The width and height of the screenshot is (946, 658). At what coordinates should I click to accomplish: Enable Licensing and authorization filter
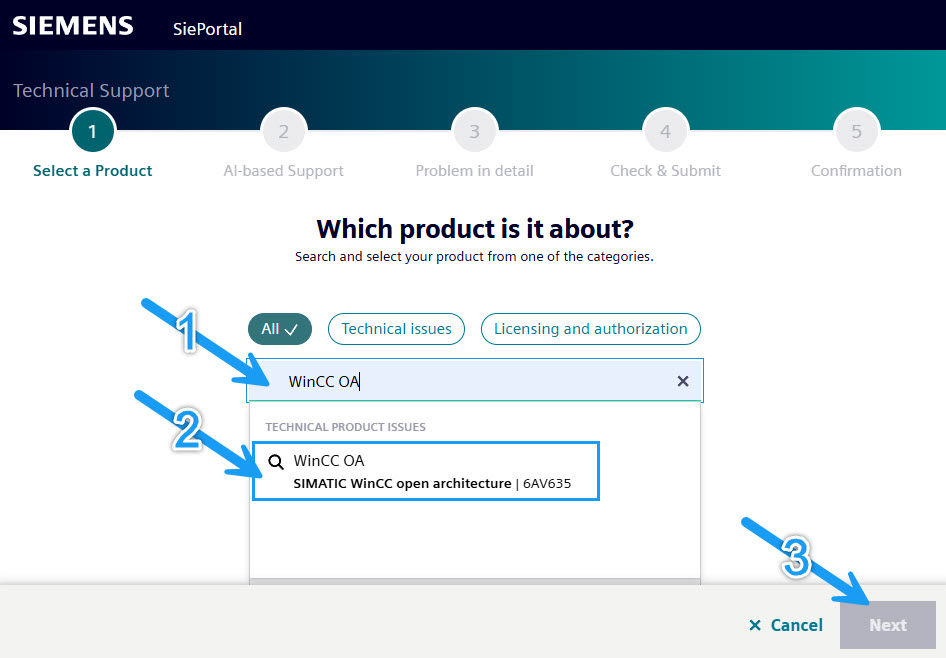tap(590, 329)
